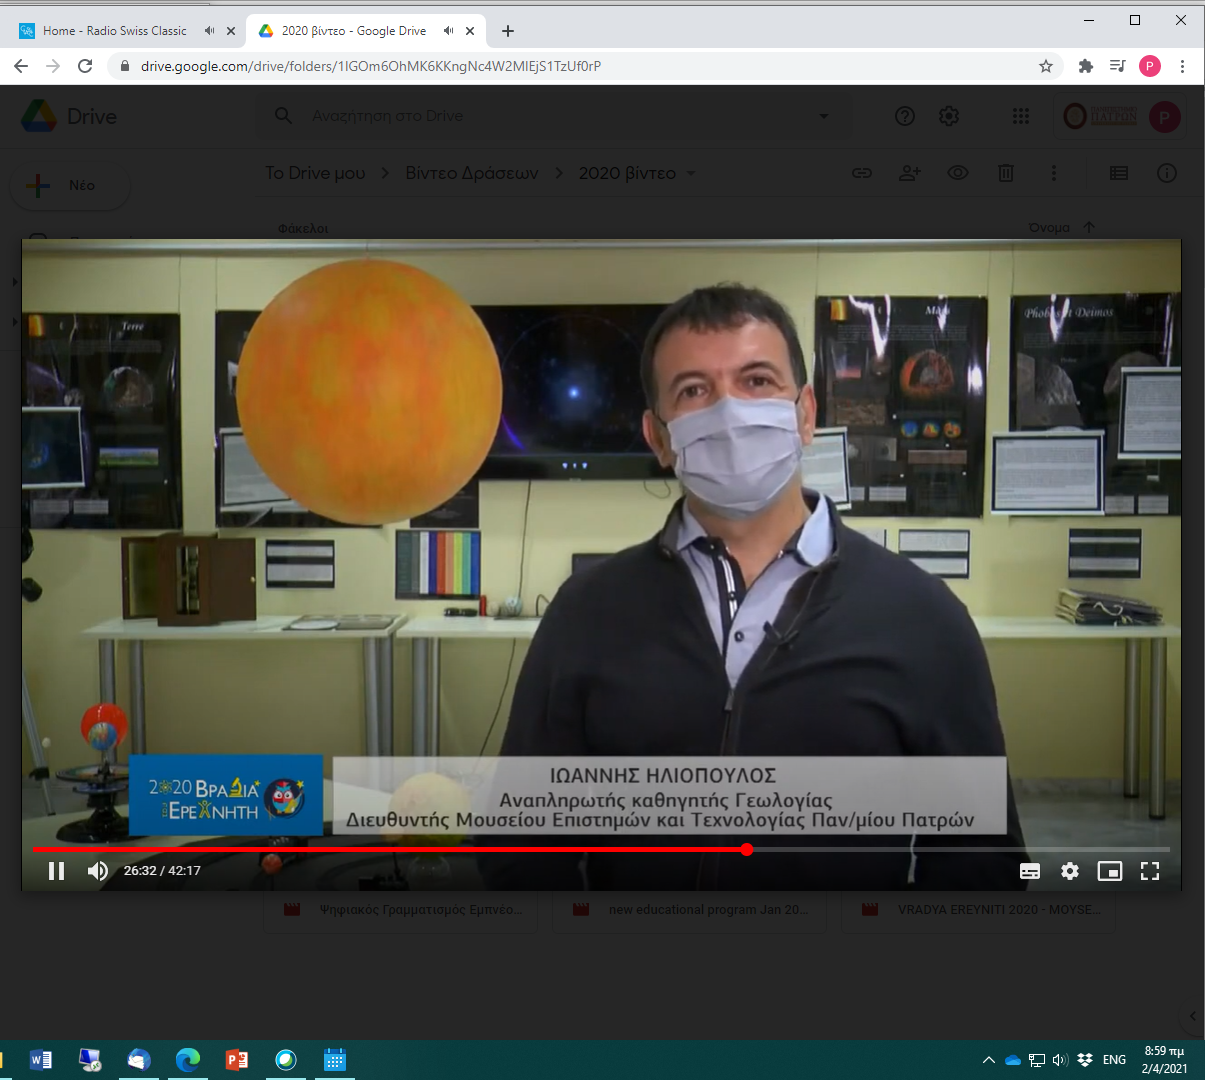Mute the Radio Swiss Classic tab audio

pyautogui.click(x=209, y=31)
